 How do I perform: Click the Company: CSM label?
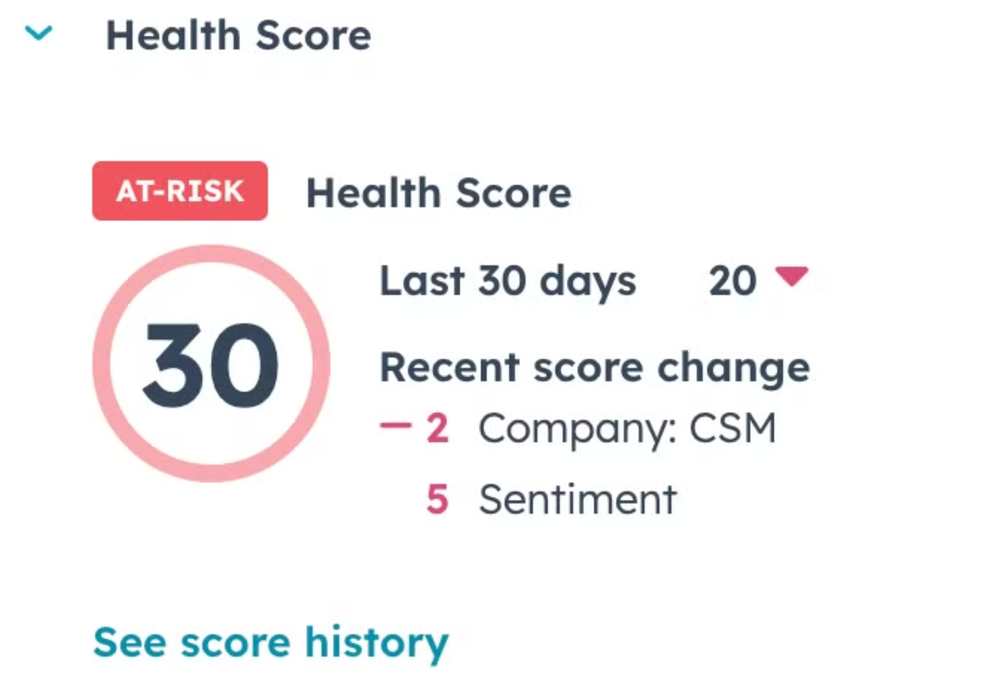point(627,430)
